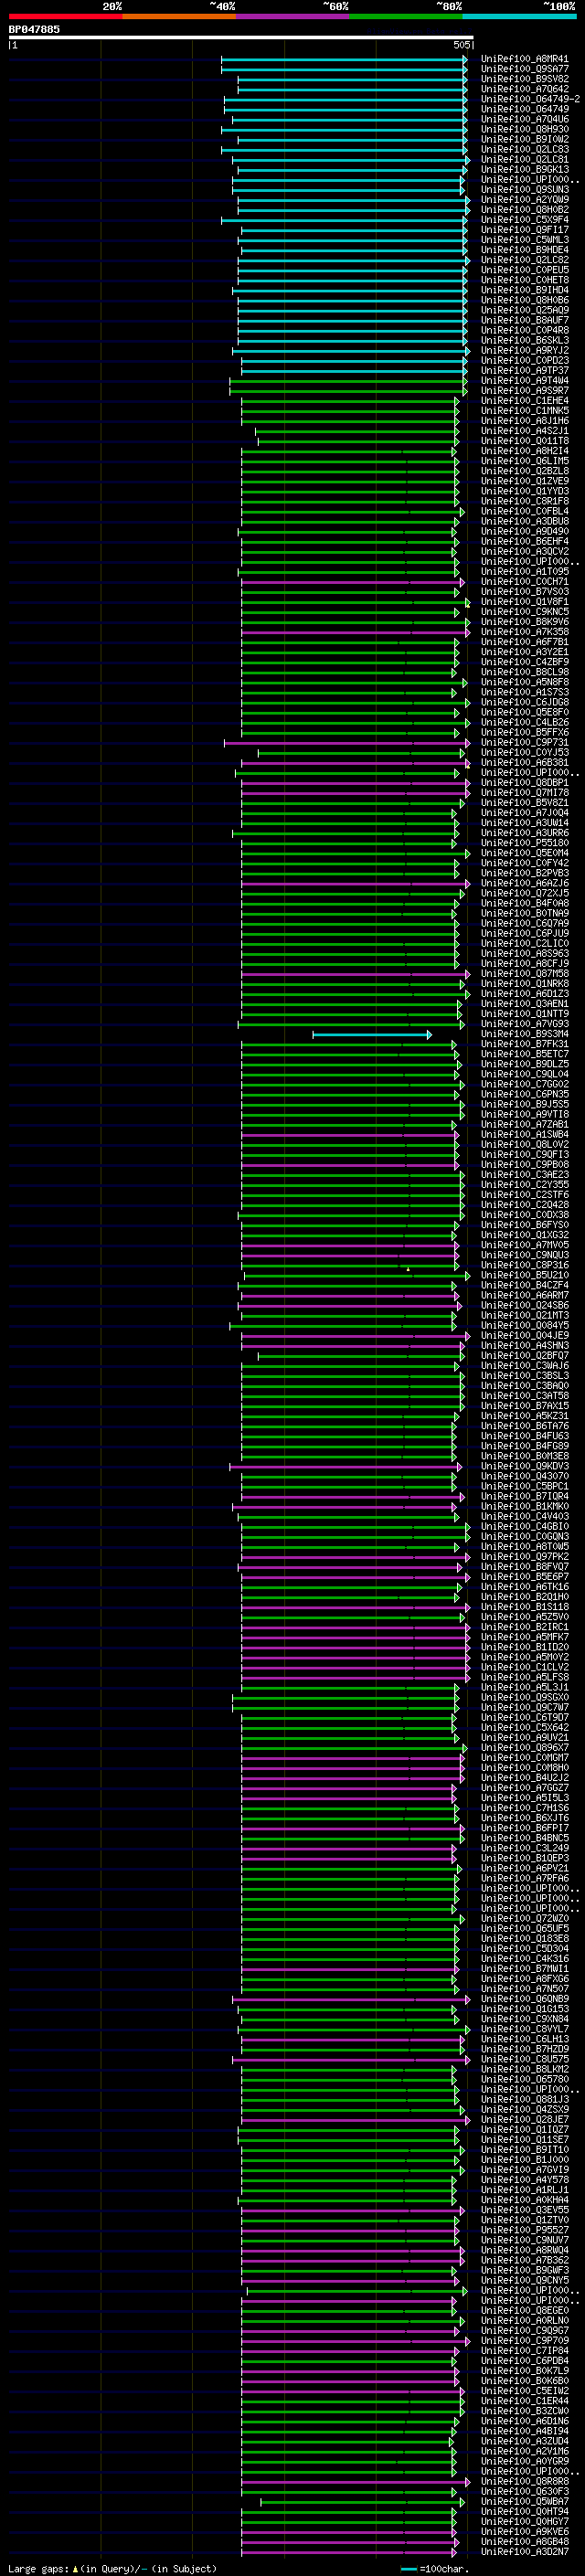Click the UniRef100_Q6QNB9 label

pyautogui.click(x=524, y=1998)
